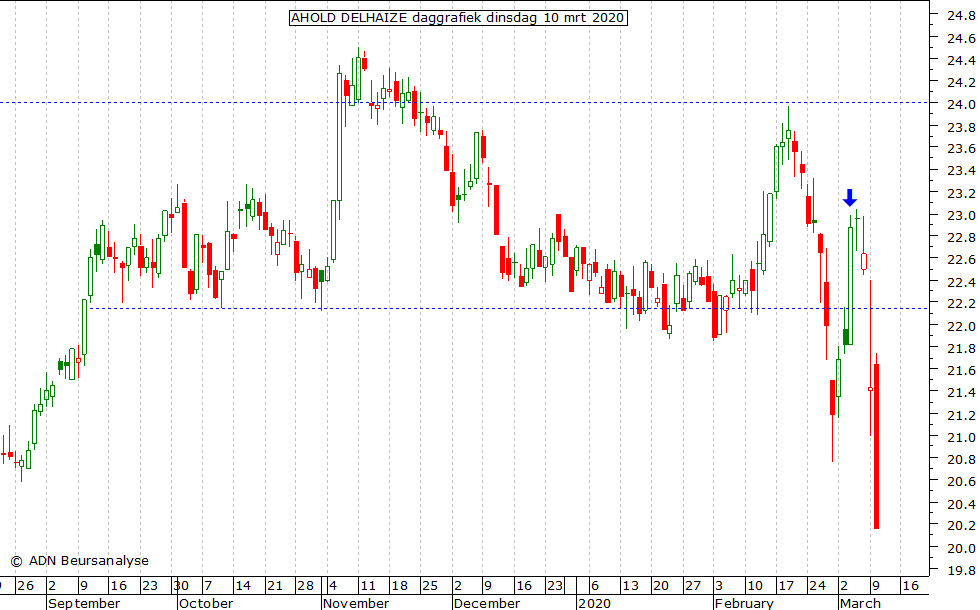Click the 3 date label in February
Viewport: 980px width, 610px height.
(719, 586)
